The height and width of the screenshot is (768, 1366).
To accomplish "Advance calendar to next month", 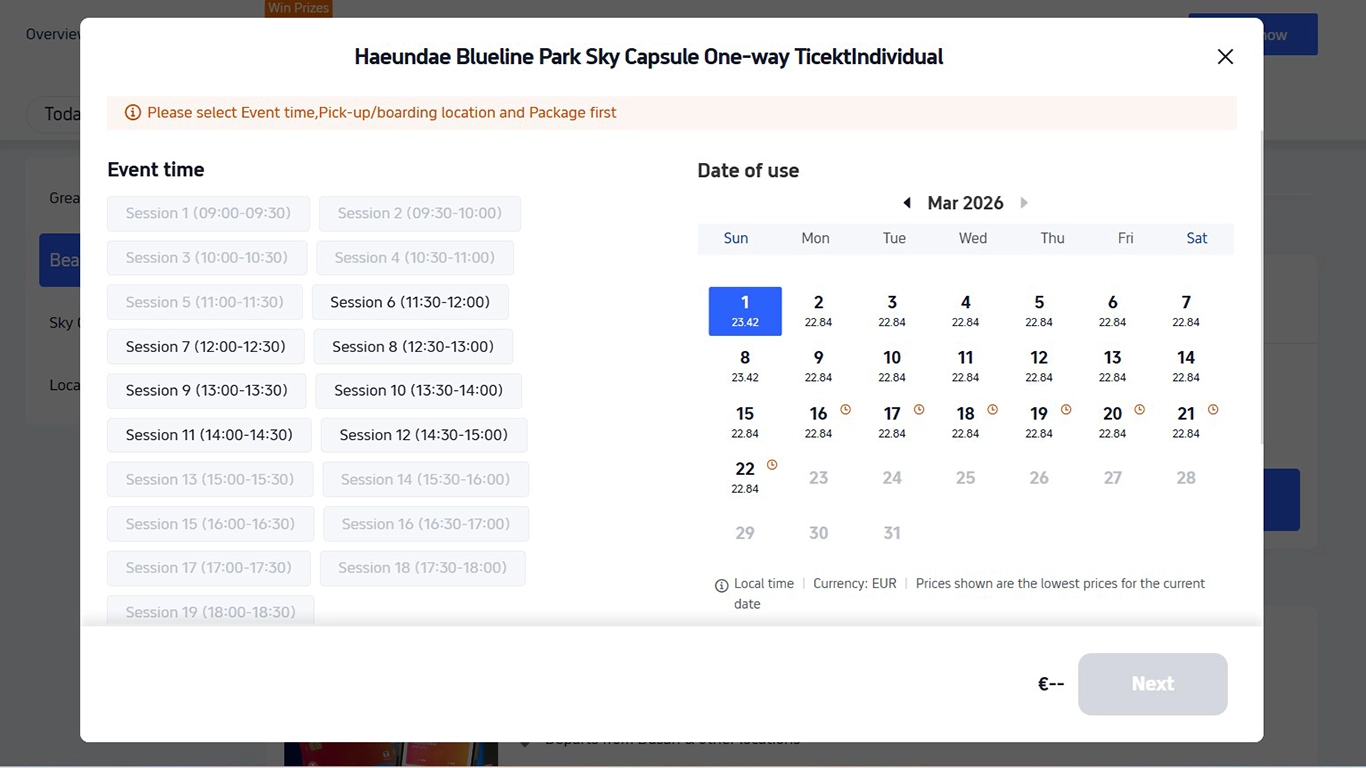I will click(x=1024, y=203).
